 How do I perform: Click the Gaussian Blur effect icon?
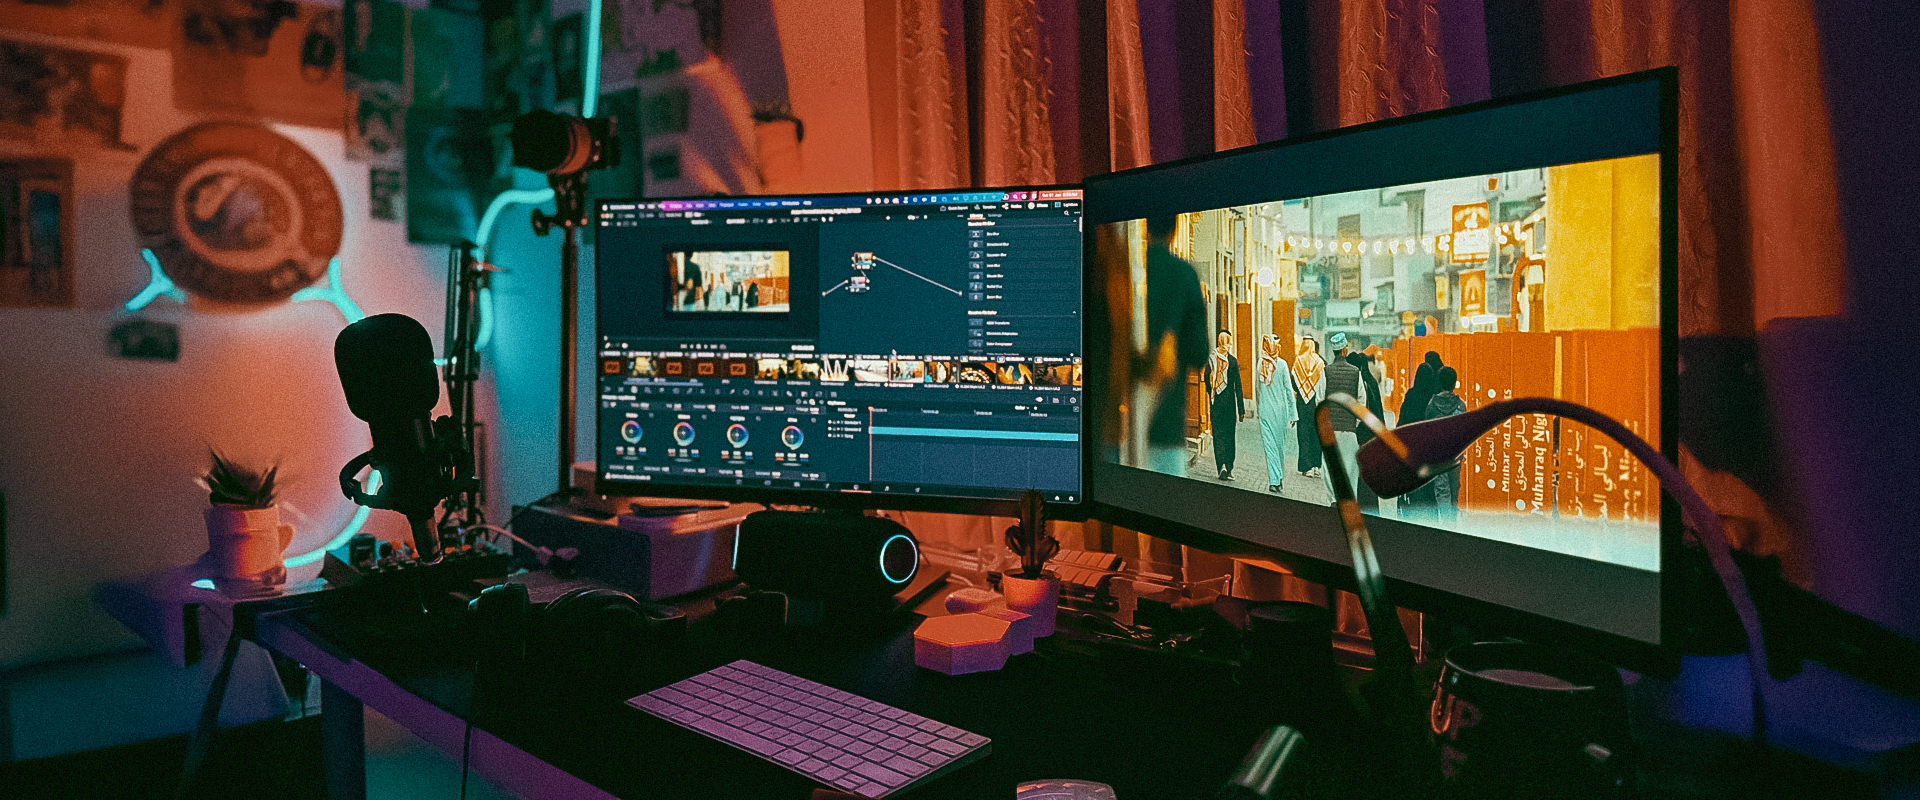click(x=976, y=255)
